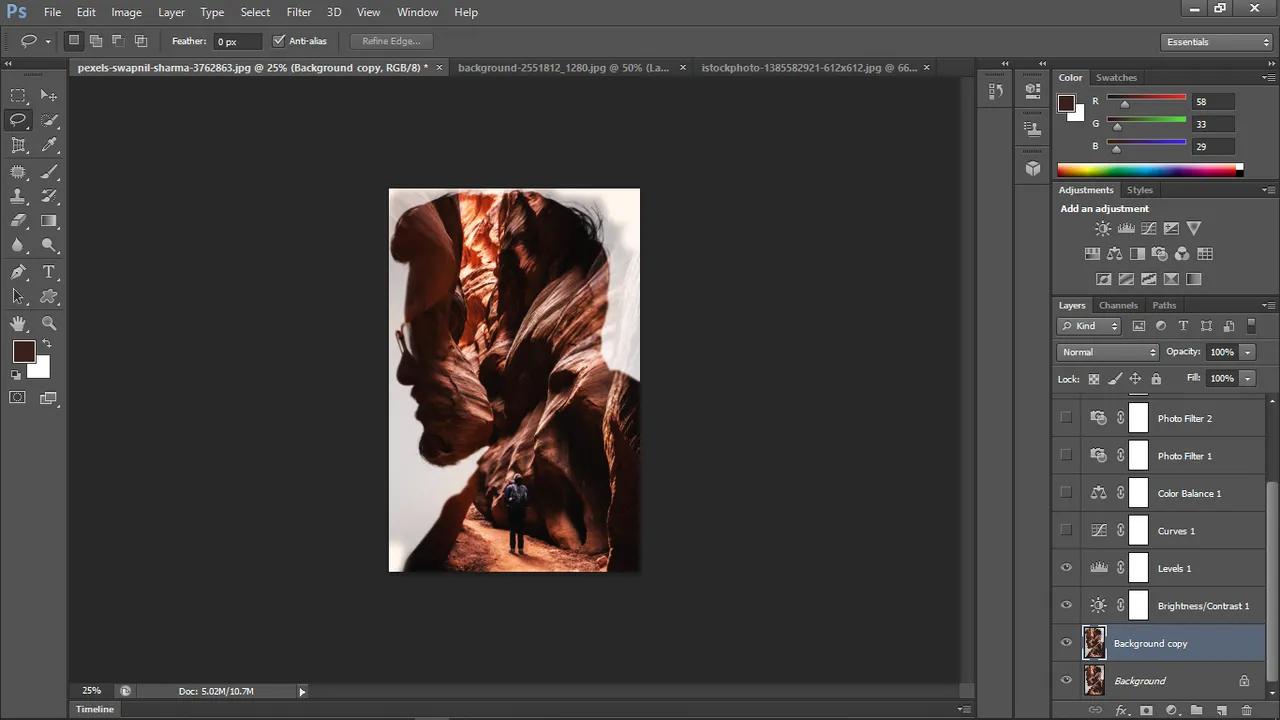1280x720 pixels.
Task: Select the Blur tool
Action: pos(18,246)
